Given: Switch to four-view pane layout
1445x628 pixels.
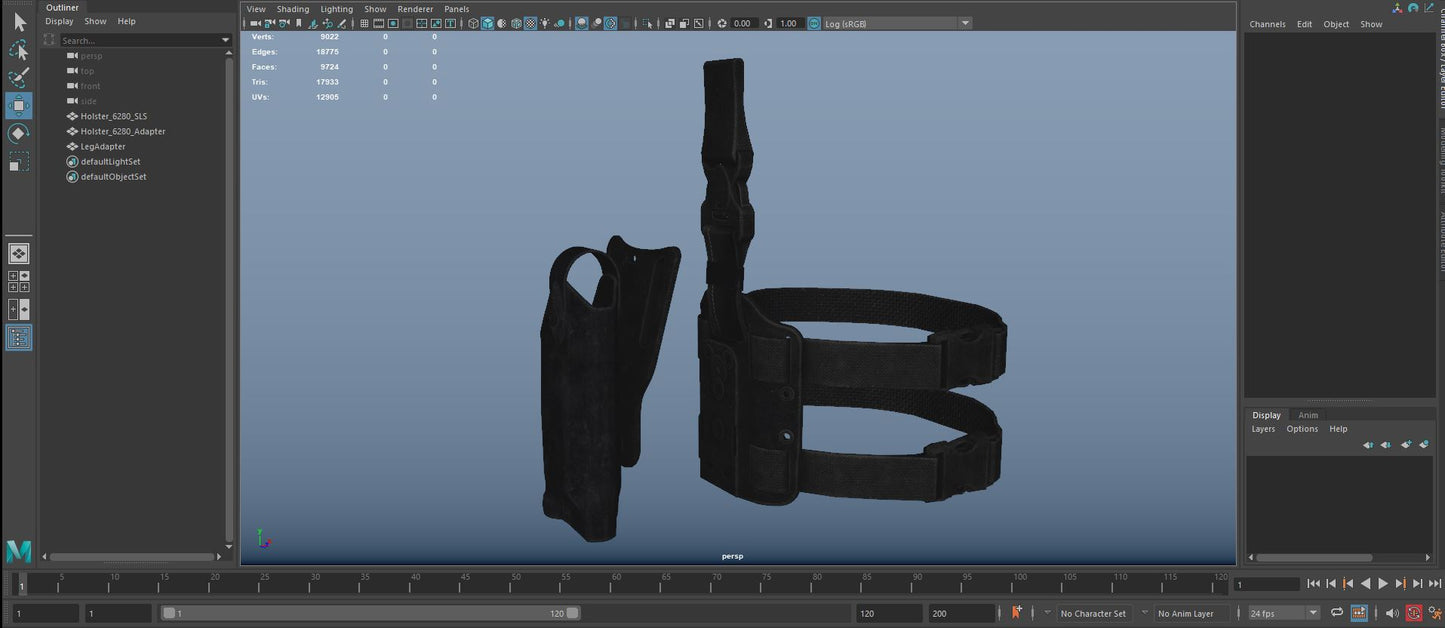Looking at the screenshot, I should point(18,282).
